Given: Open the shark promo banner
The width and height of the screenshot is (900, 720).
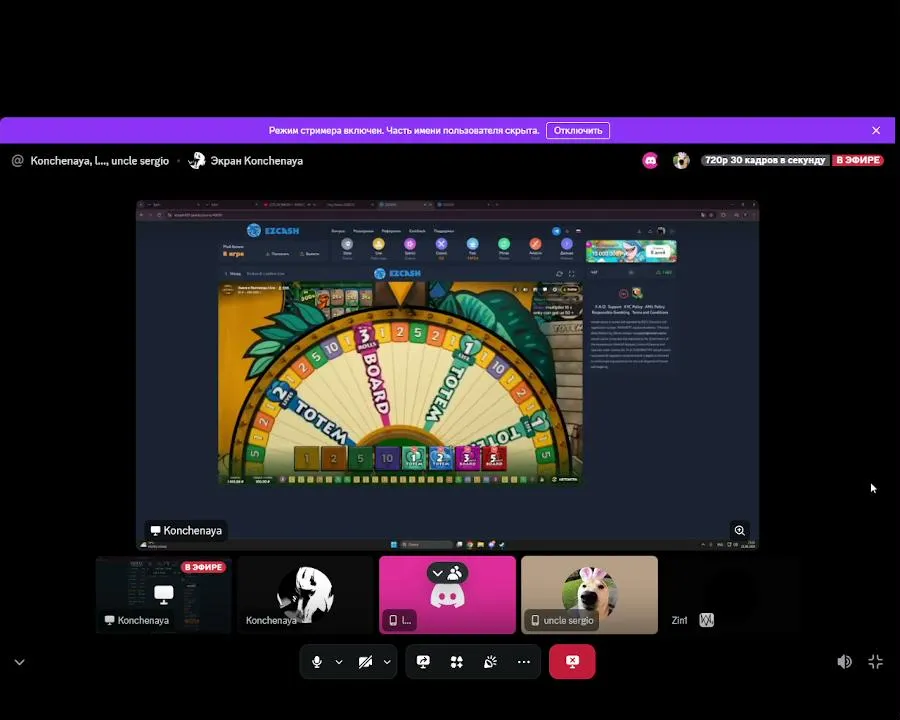Looking at the screenshot, I should coord(631,251).
